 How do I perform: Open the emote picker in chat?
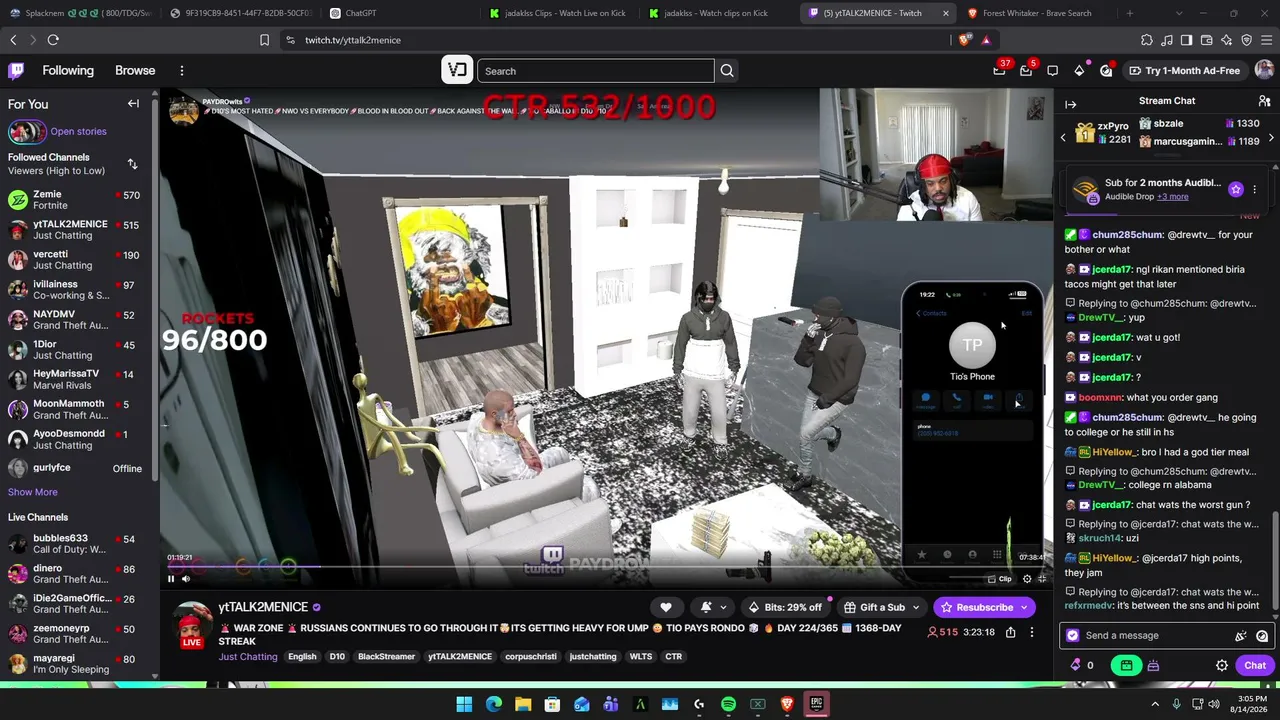(x=1262, y=636)
